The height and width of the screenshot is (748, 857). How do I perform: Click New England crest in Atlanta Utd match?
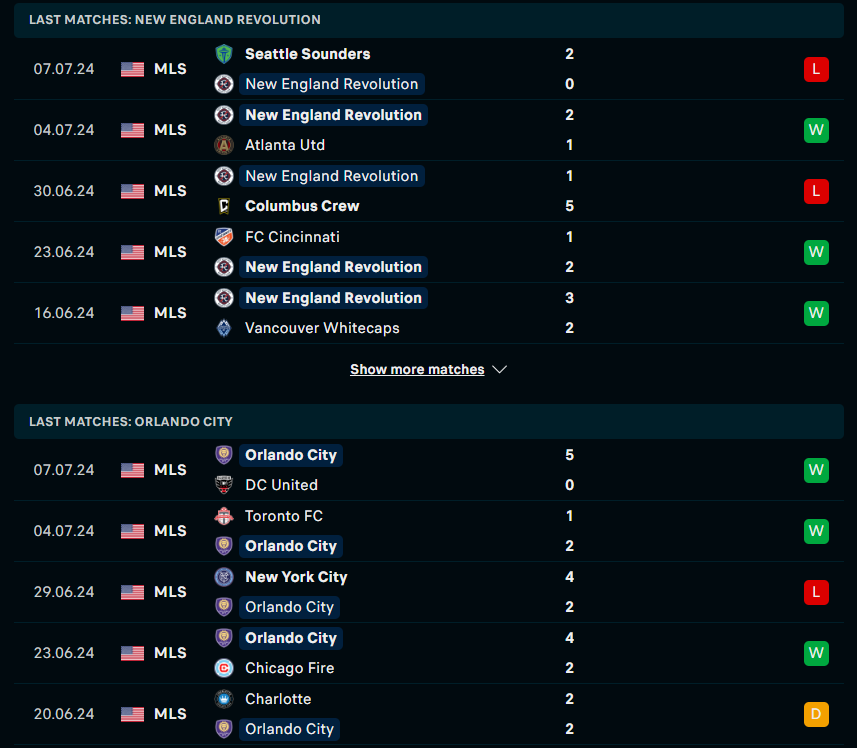coord(224,115)
